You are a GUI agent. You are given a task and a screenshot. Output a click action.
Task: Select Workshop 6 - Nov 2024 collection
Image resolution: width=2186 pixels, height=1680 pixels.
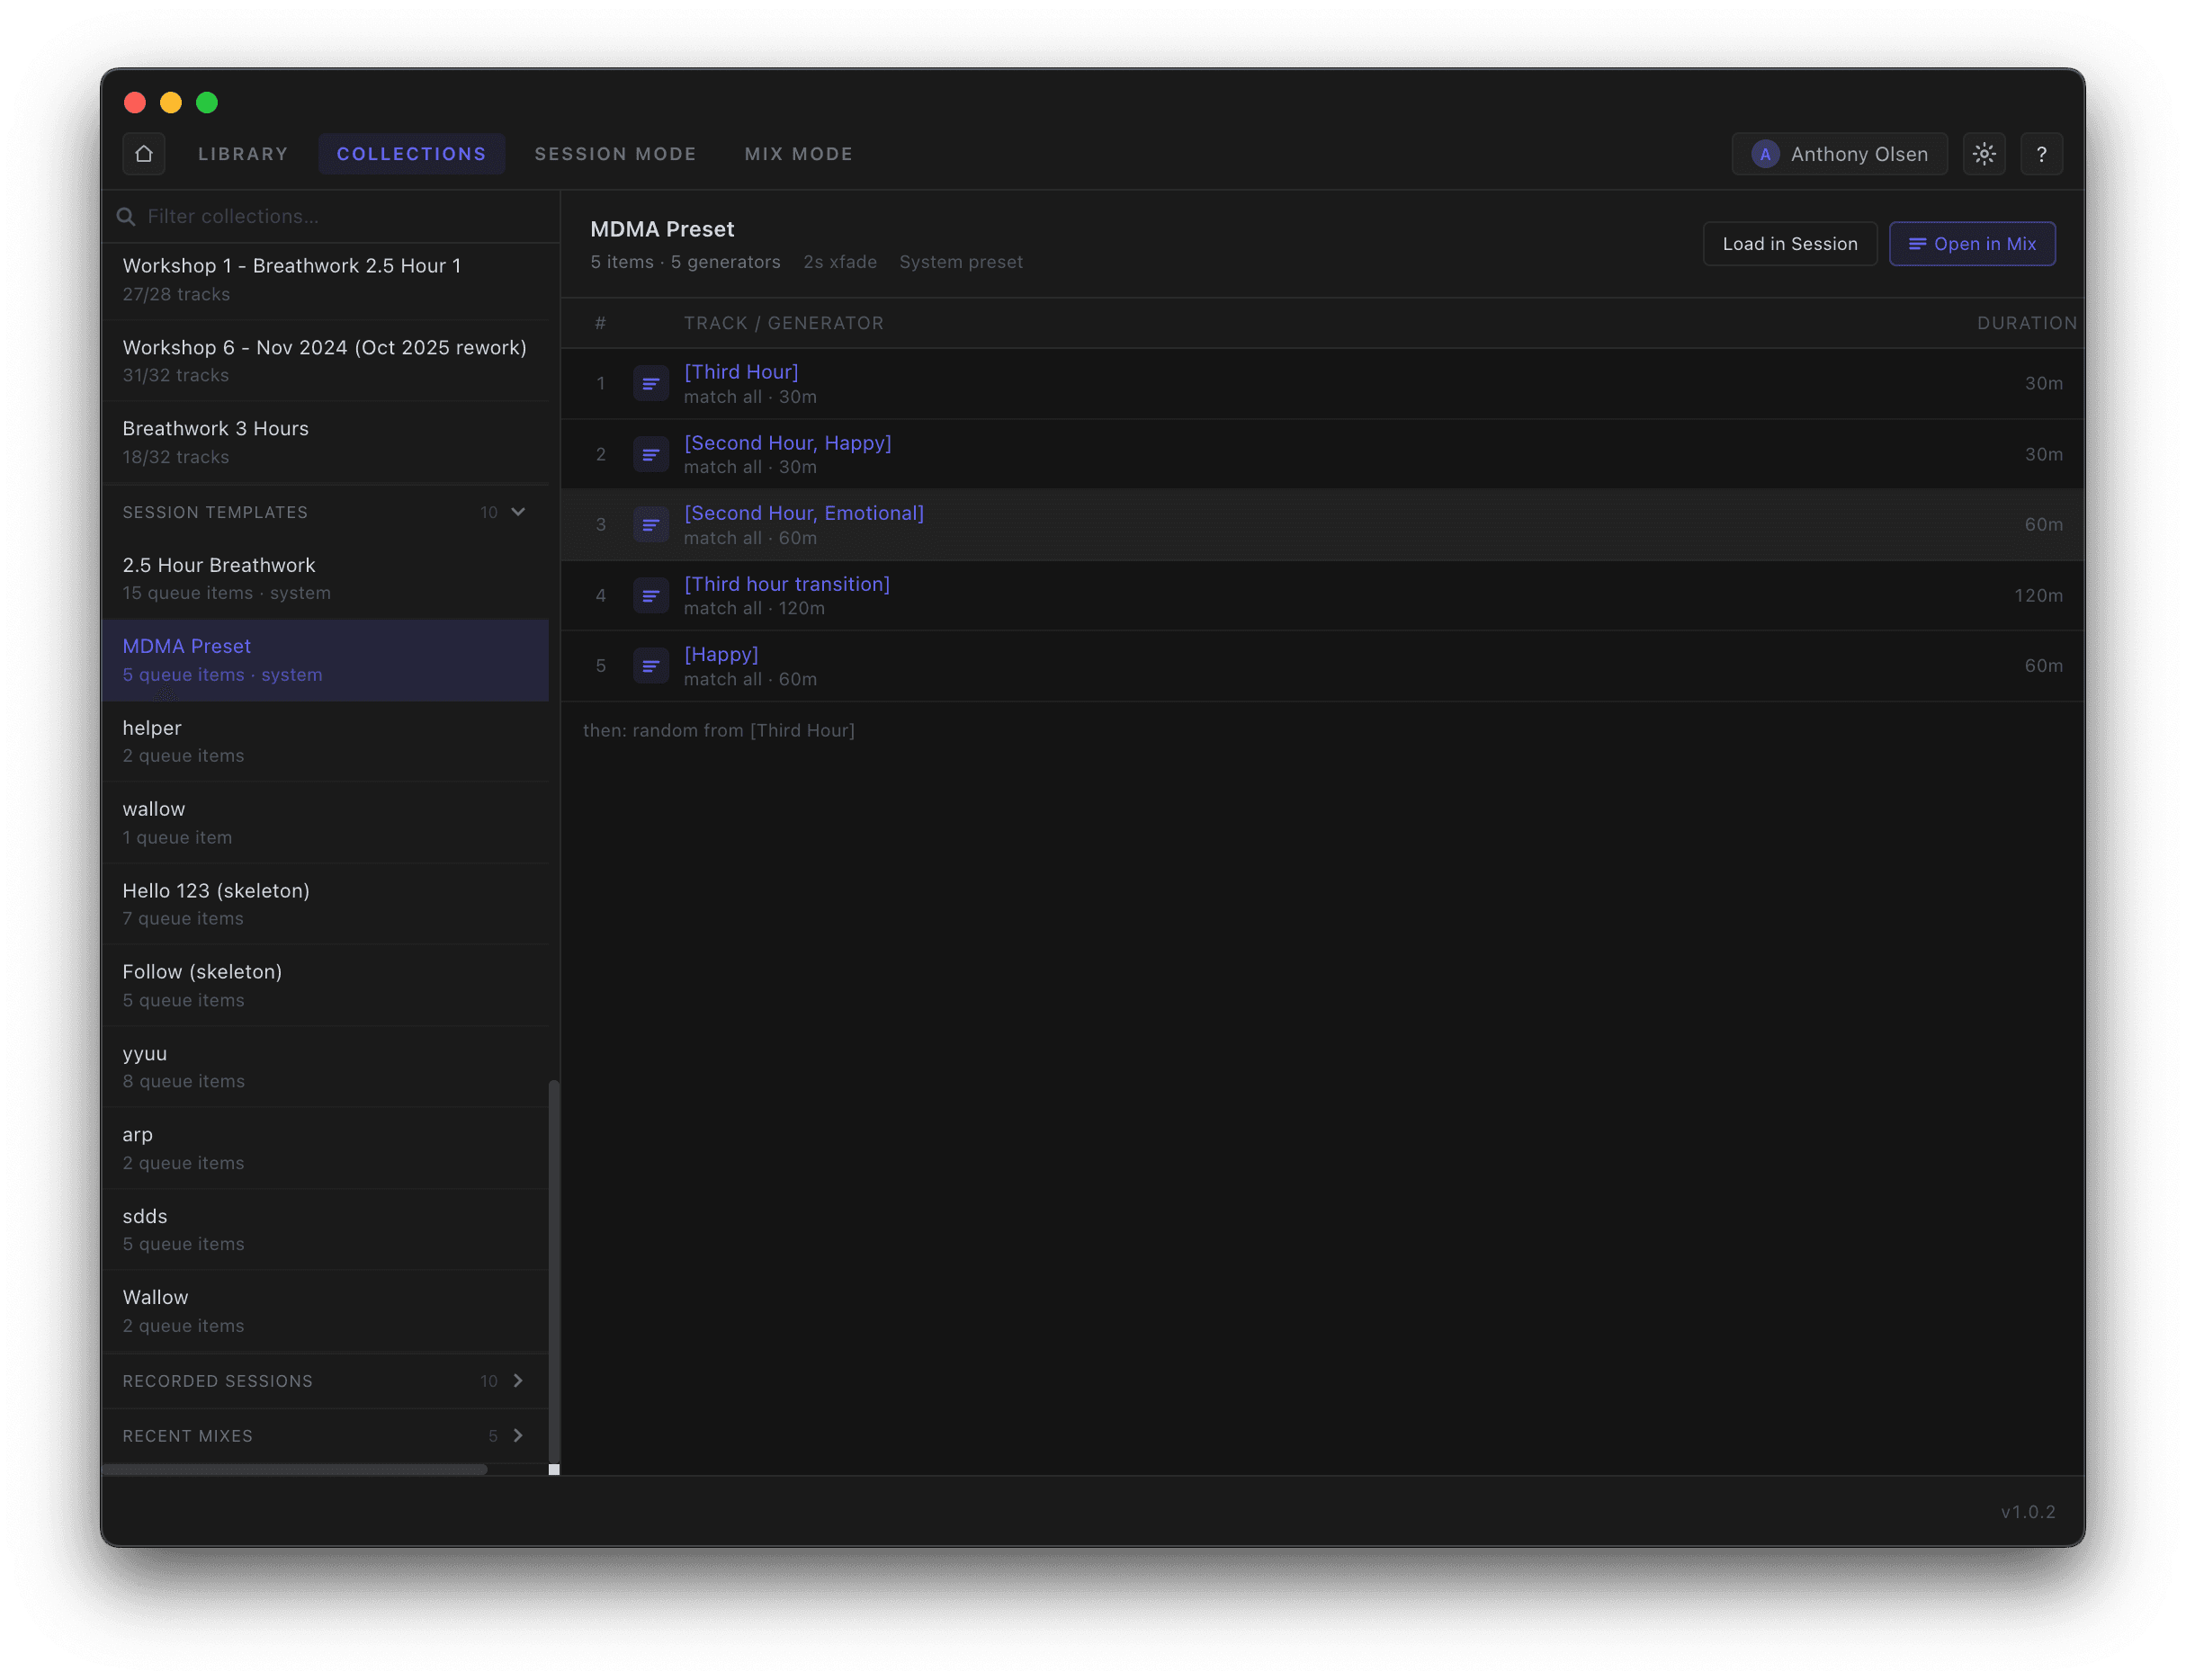click(x=325, y=361)
